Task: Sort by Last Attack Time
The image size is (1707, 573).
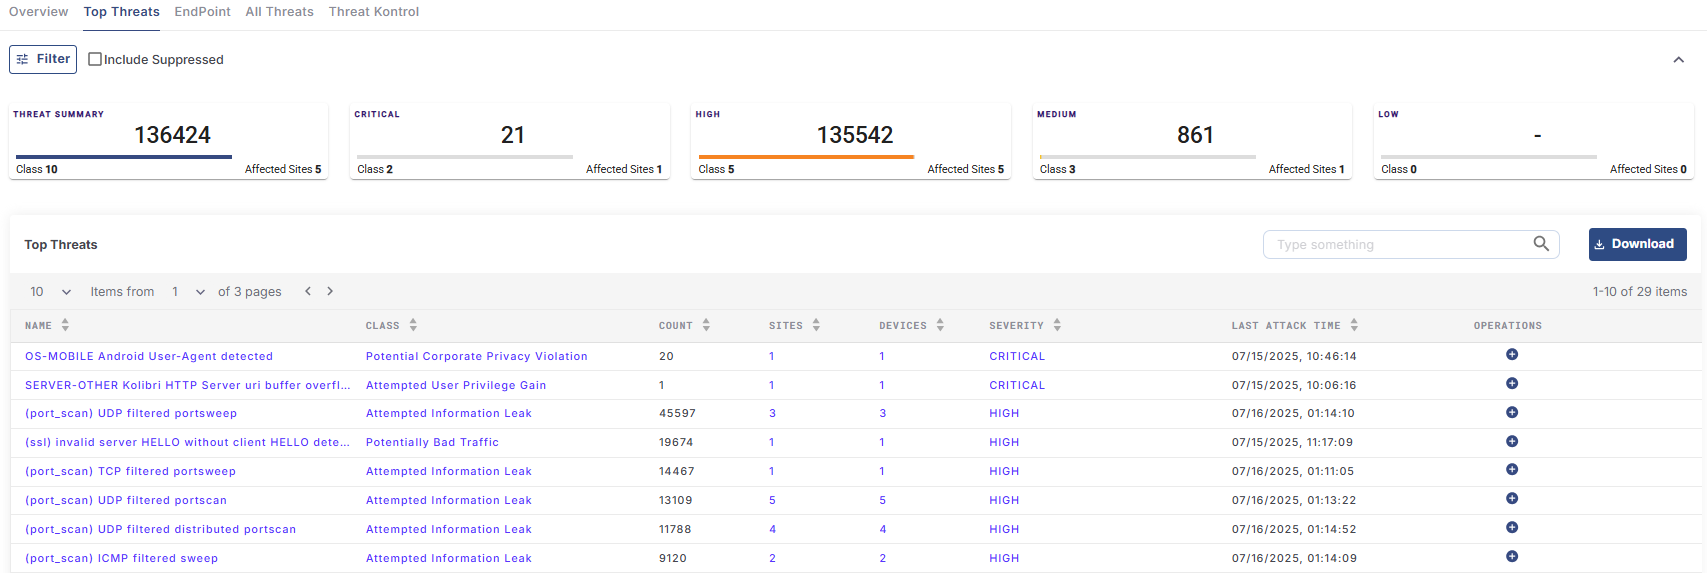Action: pyautogui.click(x=1354, y=325)
